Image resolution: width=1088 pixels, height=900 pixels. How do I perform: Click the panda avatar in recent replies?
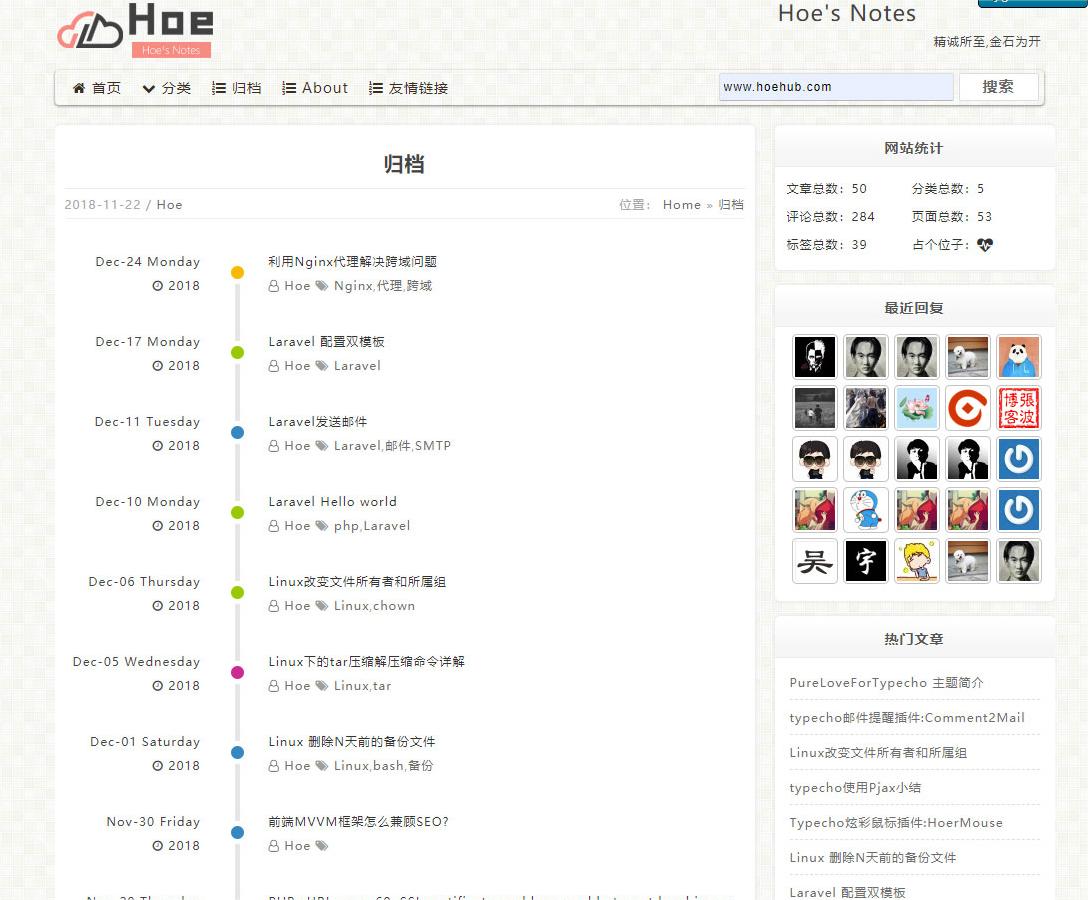pyautogui.click(x=1018, y=357)
